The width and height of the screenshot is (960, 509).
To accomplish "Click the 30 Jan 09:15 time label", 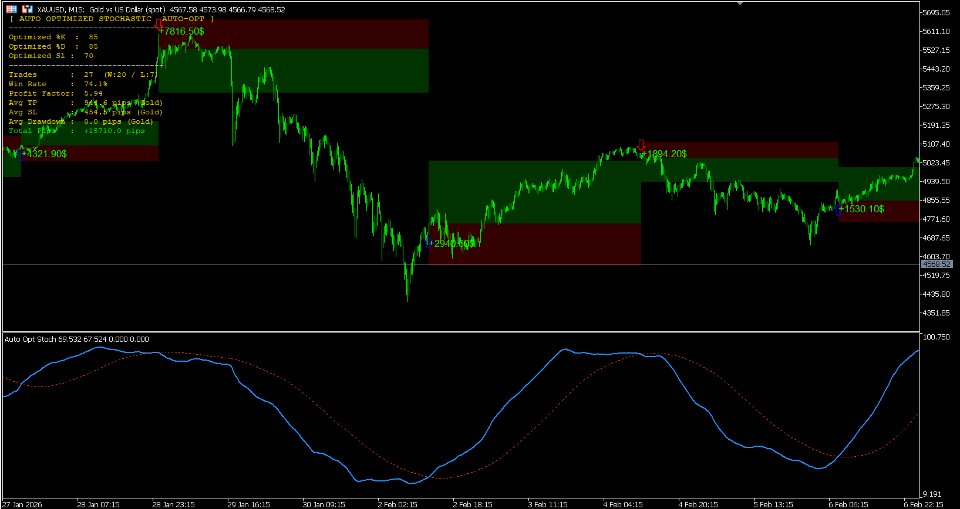I will coord(323,504).
